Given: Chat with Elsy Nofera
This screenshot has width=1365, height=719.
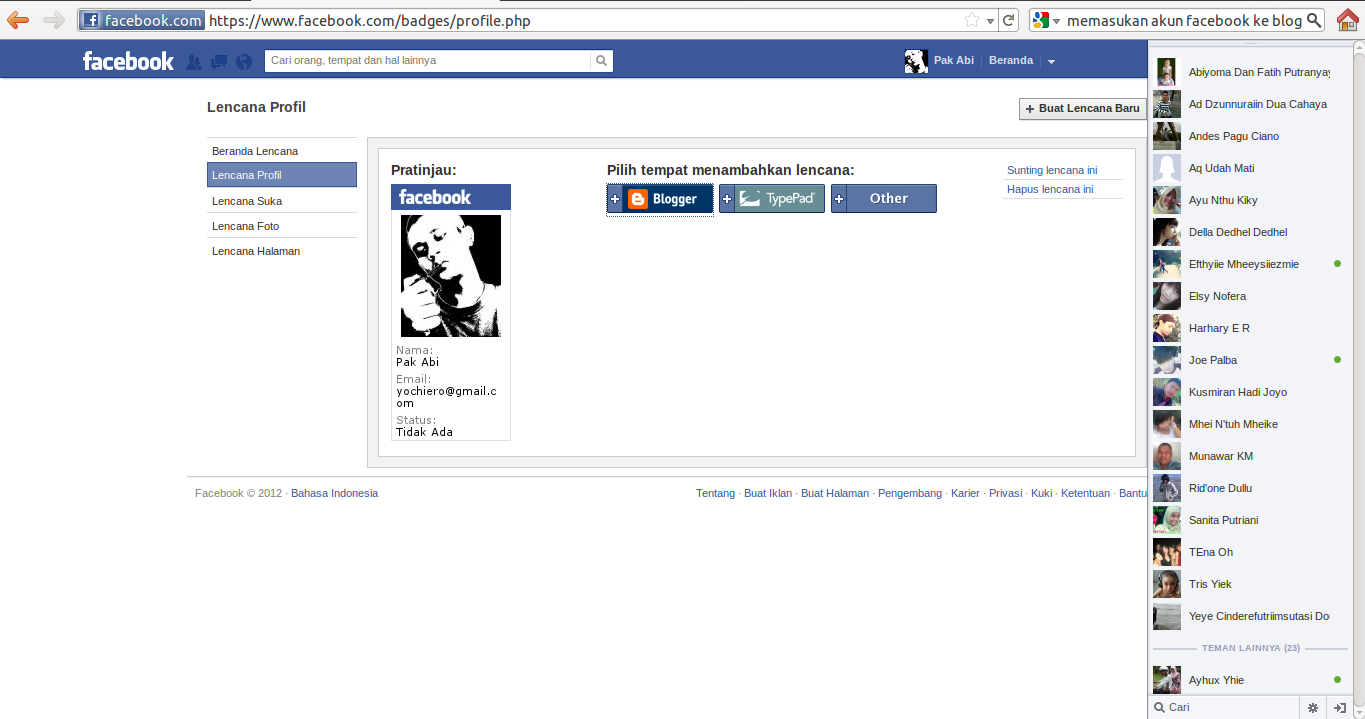Looking at the screenshot, I should click(1248, 296).
